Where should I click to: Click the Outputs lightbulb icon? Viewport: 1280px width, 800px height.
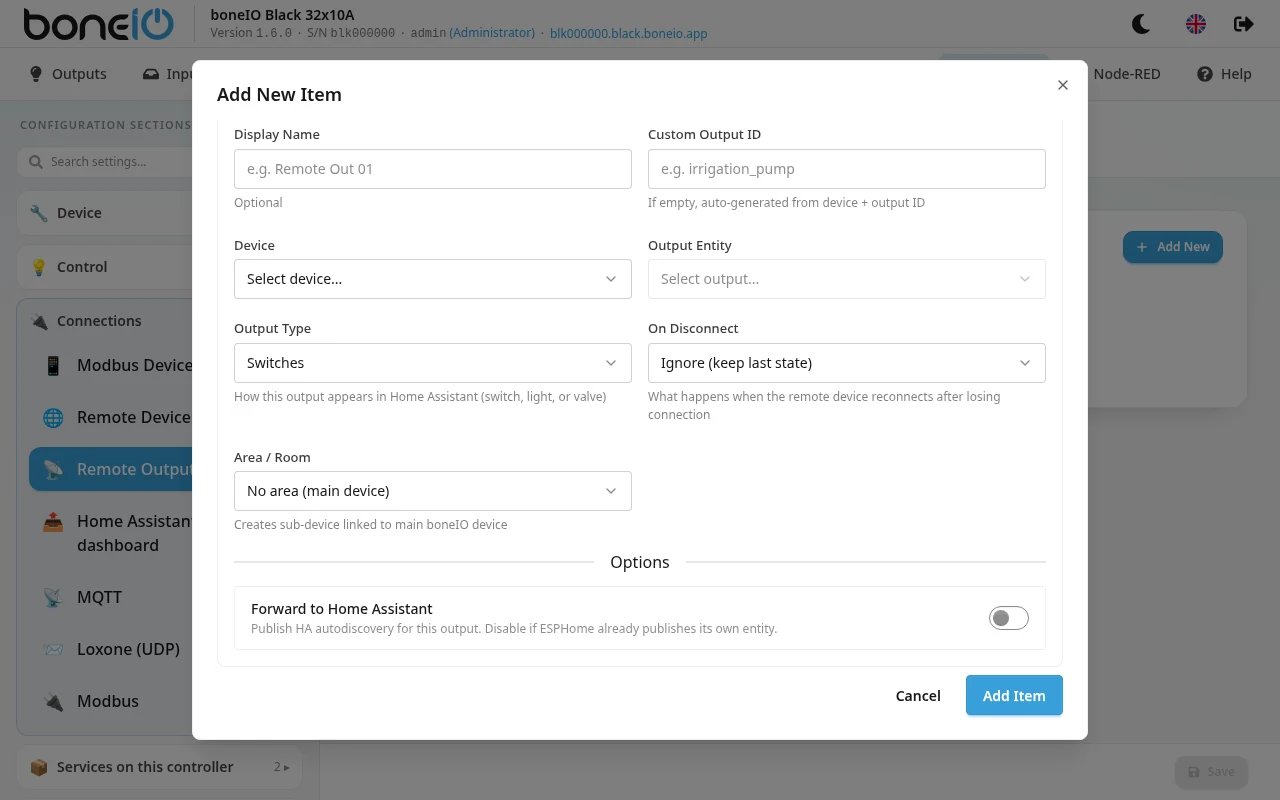36,74
